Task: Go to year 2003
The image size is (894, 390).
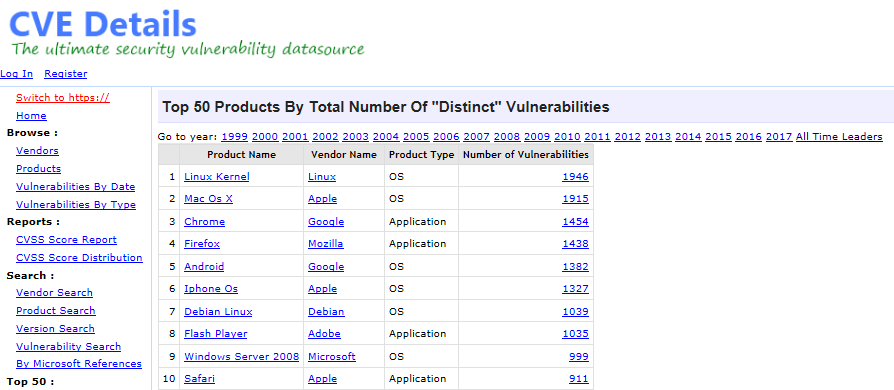Action: click(x=356, y=137)
